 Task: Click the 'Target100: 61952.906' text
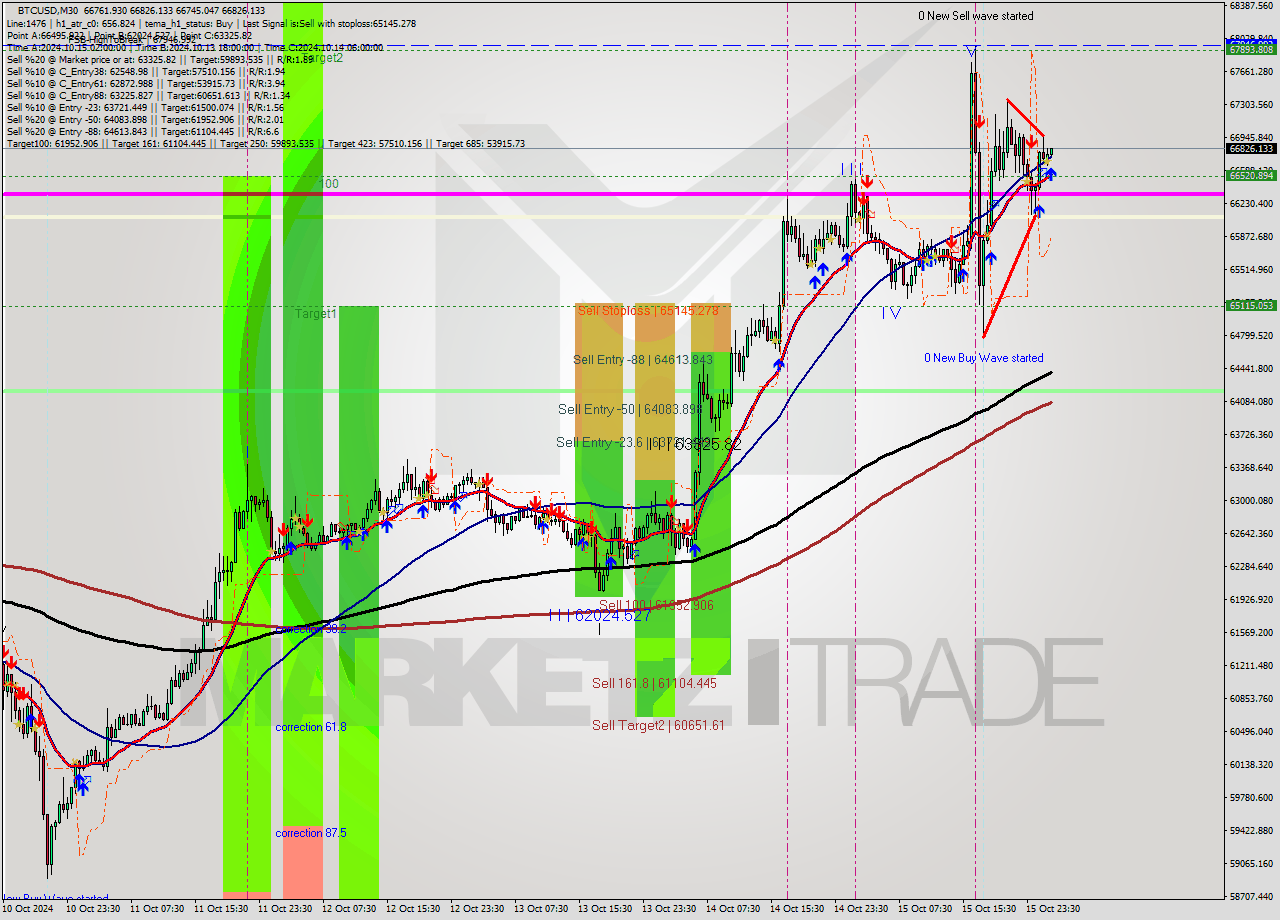pos(52,143)
